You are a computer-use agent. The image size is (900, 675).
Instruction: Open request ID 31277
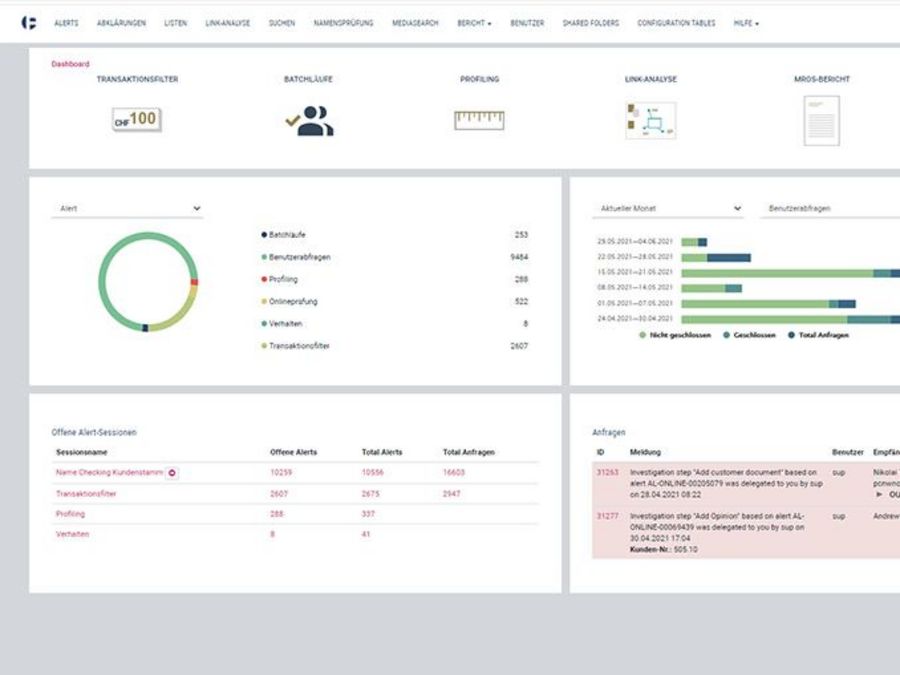pos(607,516)
